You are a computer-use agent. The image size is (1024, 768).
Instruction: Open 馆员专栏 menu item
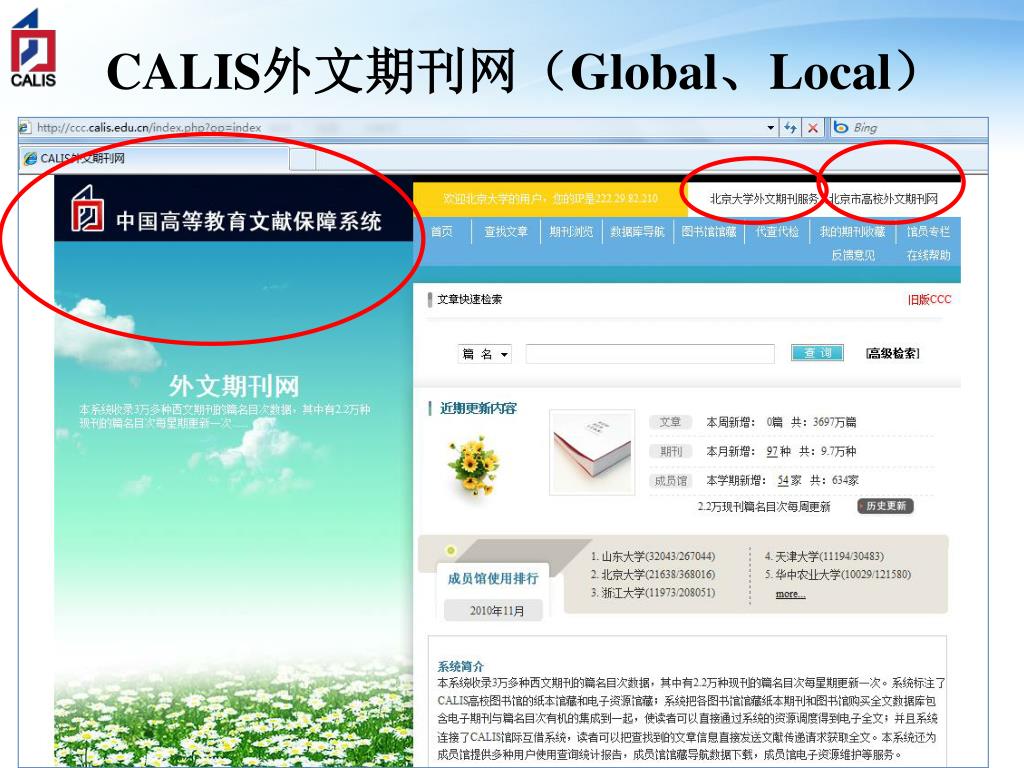click(x=928, y=231)
